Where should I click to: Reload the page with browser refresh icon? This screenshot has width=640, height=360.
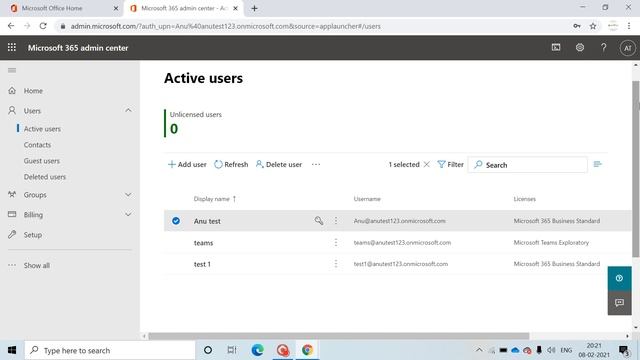(x=43, y=26)
